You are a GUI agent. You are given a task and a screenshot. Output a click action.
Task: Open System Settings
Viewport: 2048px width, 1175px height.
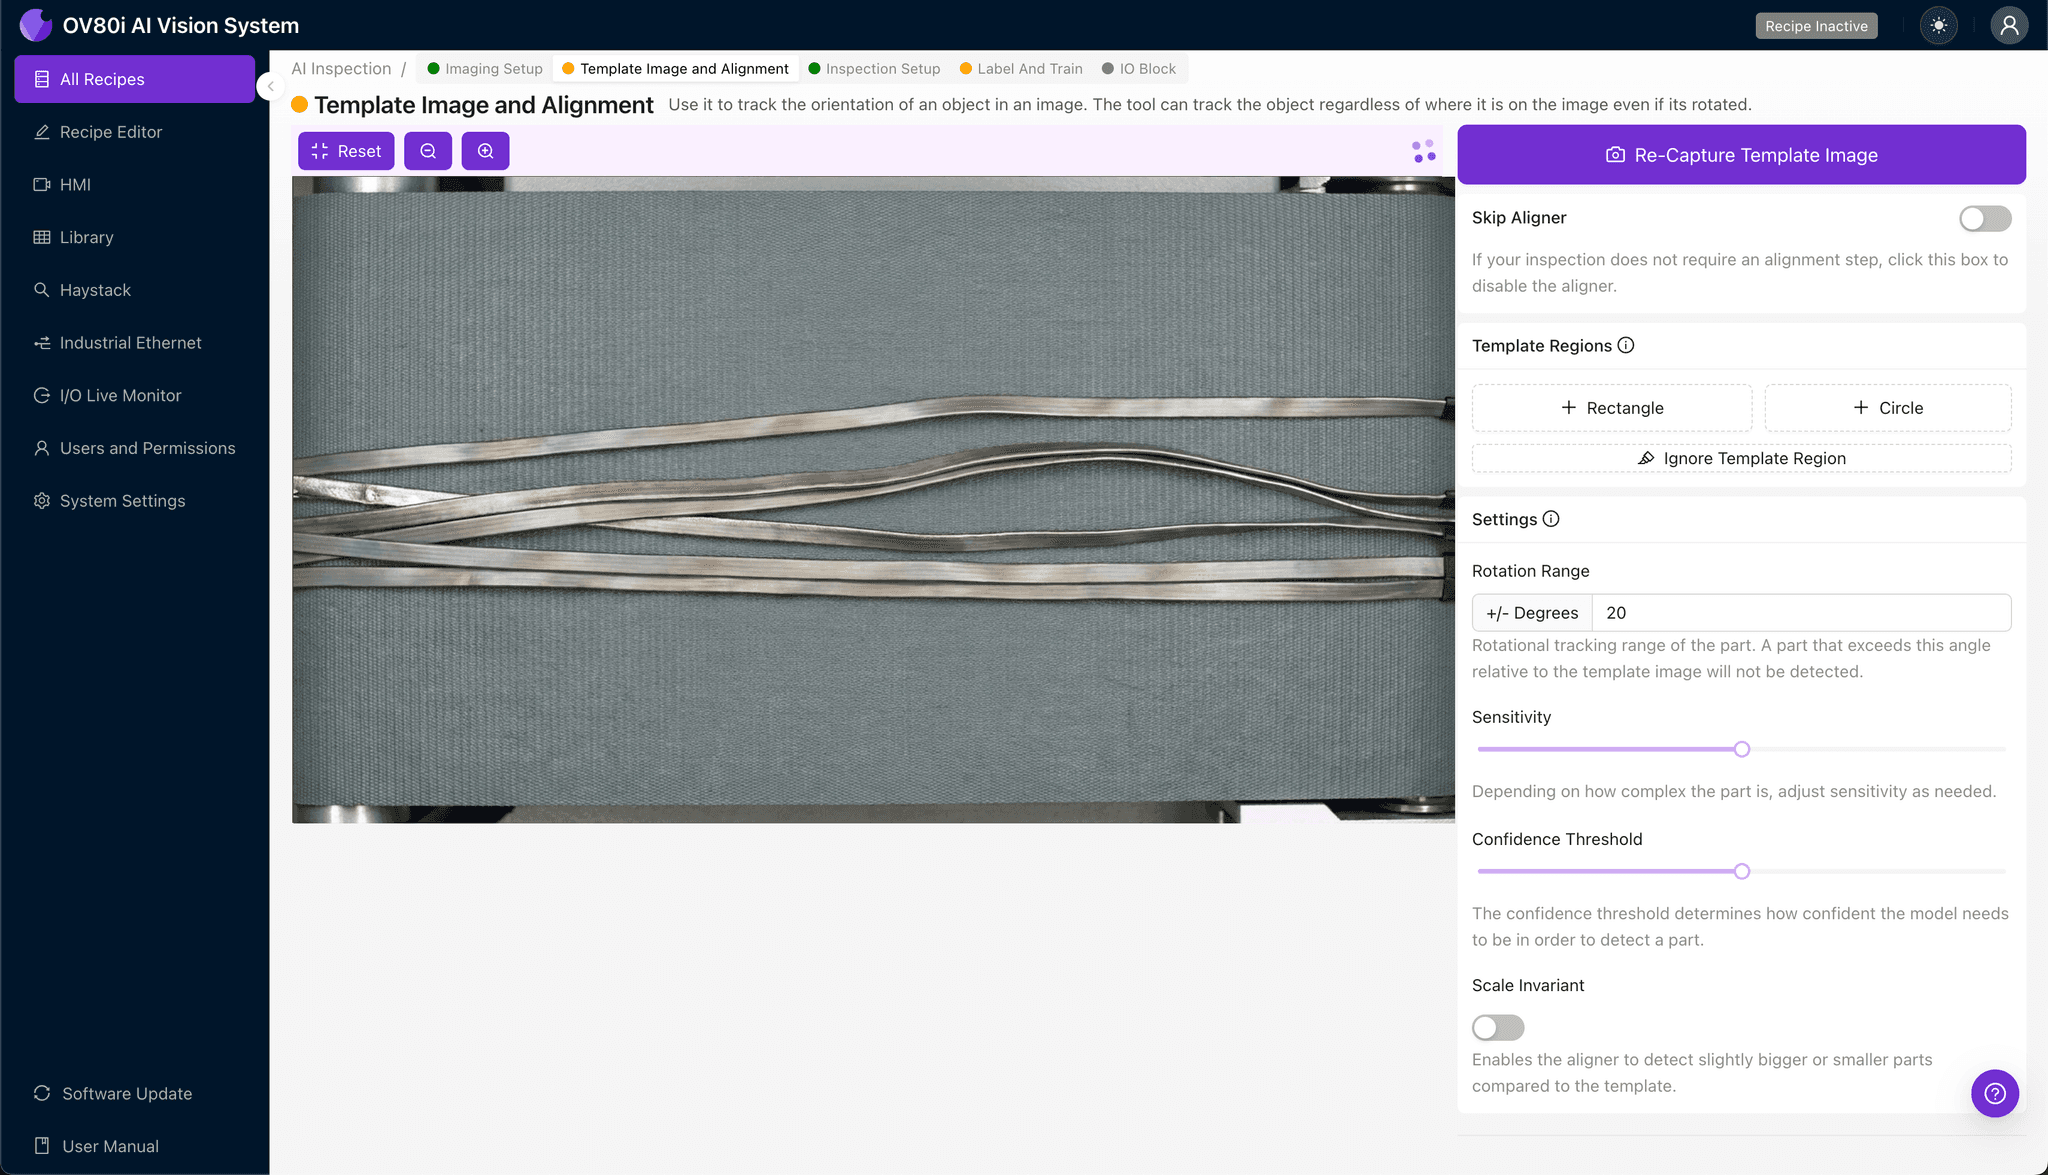click(x=135, y=501)
